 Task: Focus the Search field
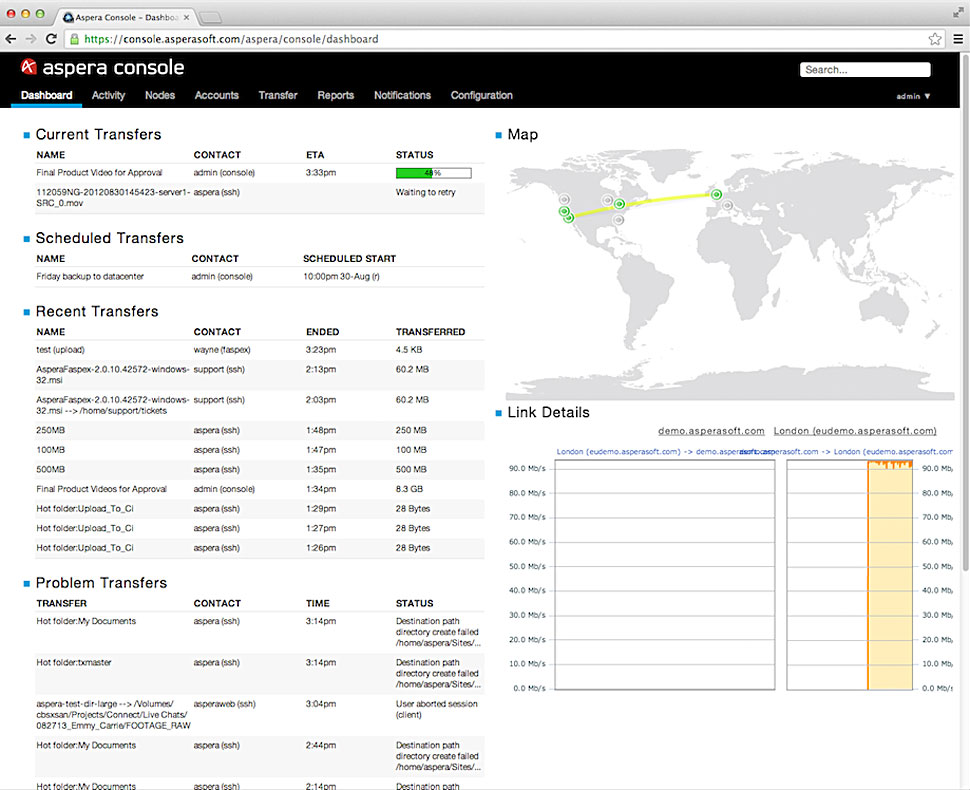[865, 69]
